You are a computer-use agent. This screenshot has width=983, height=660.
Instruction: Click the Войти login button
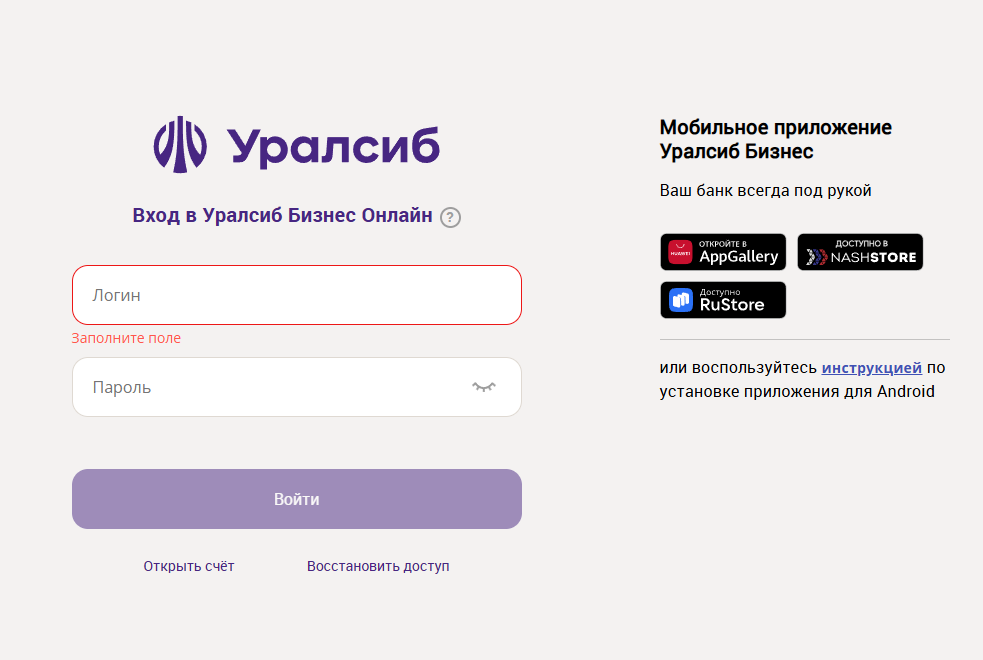[297, 499]
